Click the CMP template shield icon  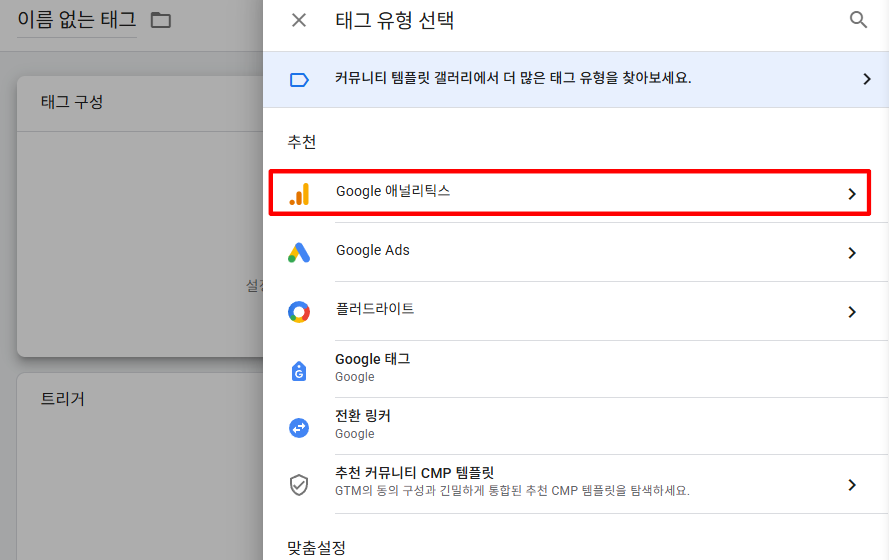click(x=299, y=485)
